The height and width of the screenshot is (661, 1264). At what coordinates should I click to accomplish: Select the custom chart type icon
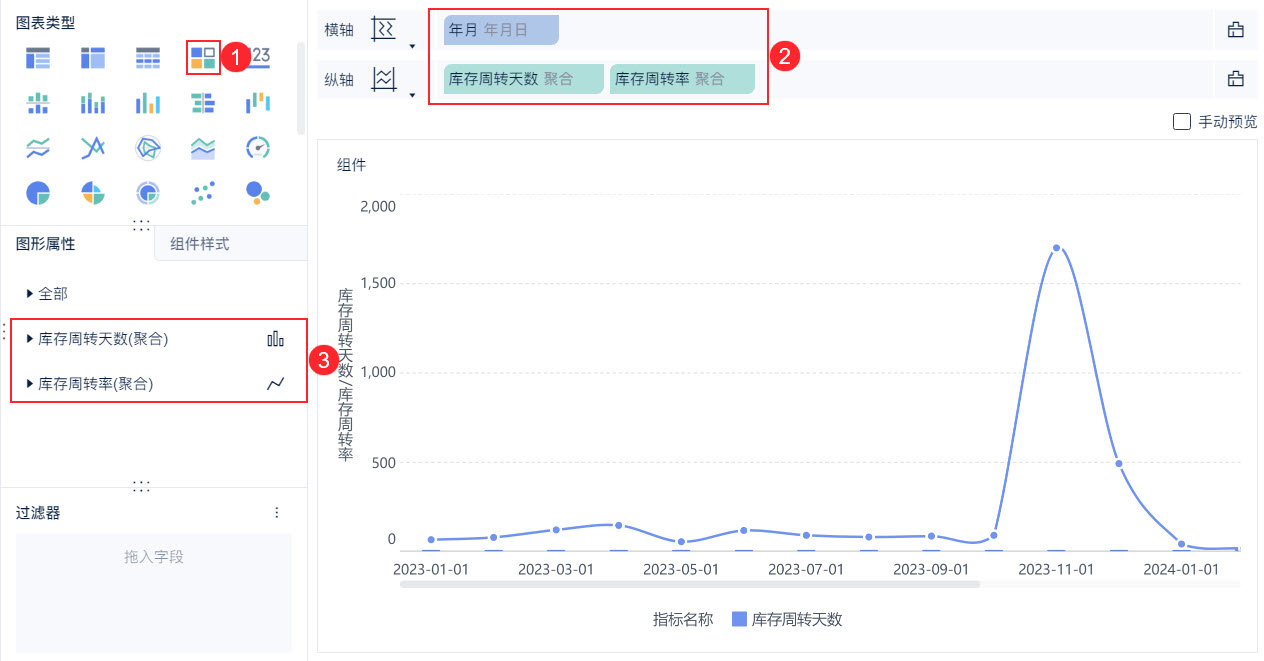point(204,58)
